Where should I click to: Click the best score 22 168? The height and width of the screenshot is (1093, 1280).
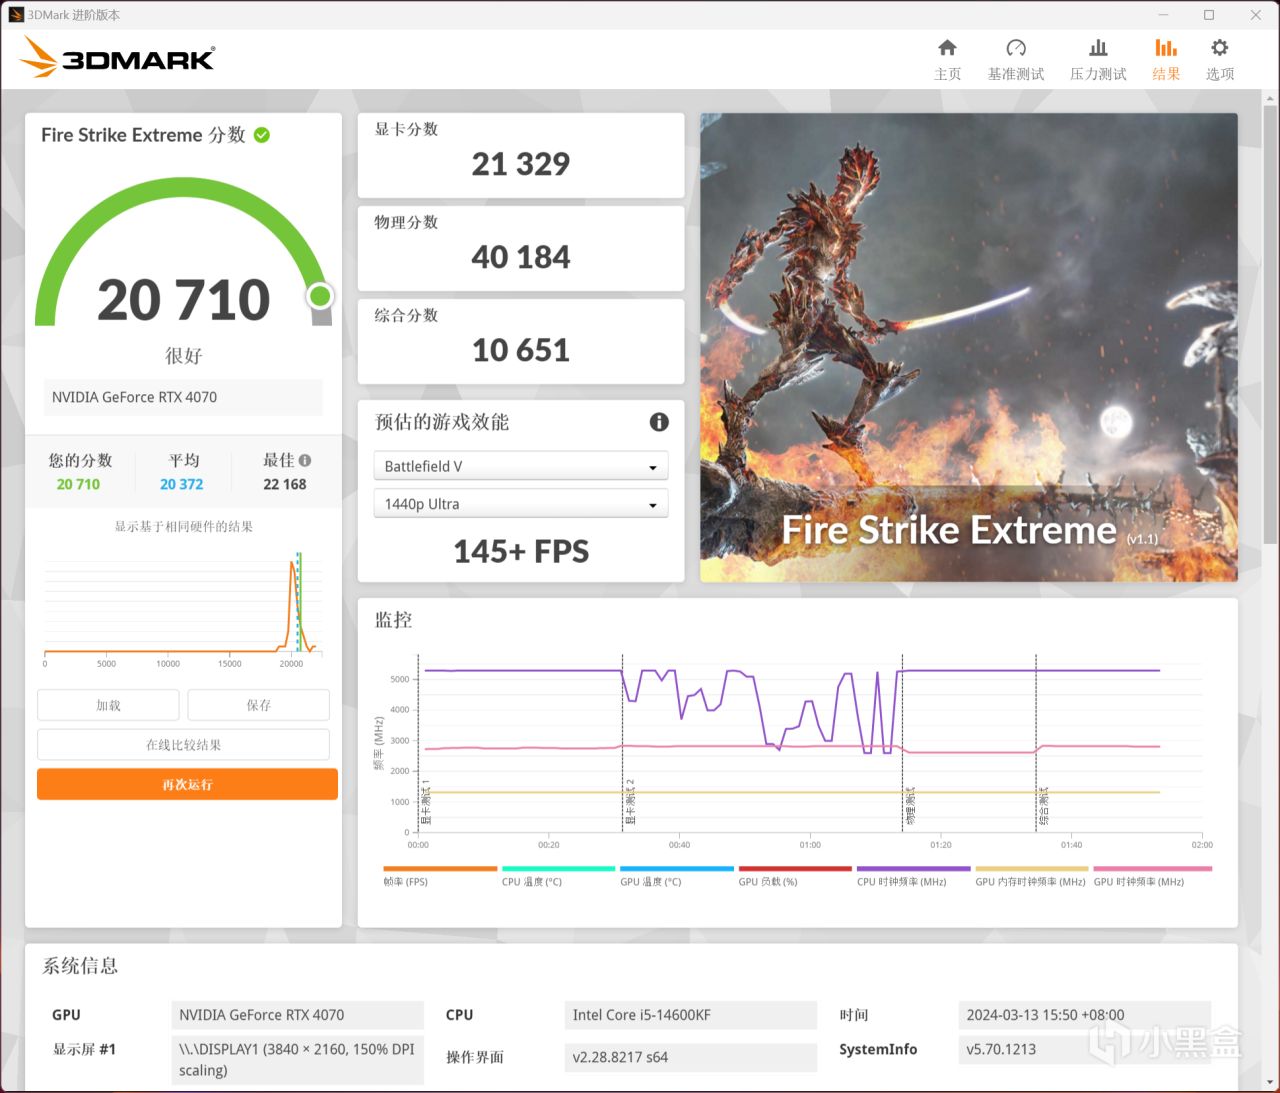click(x=285, y=484)
